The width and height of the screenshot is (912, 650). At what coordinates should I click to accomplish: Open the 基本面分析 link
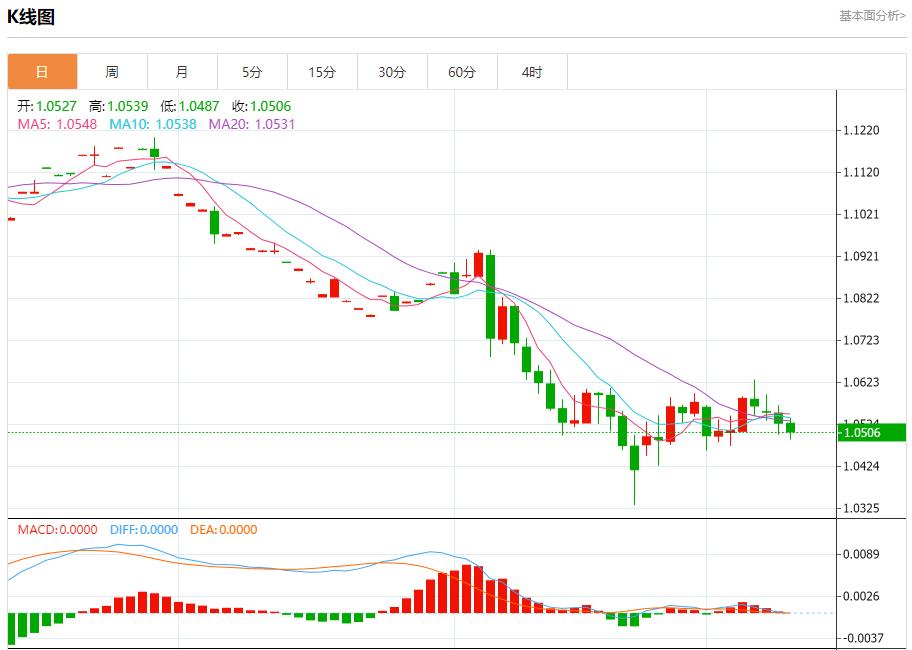(x=871, y=16)
